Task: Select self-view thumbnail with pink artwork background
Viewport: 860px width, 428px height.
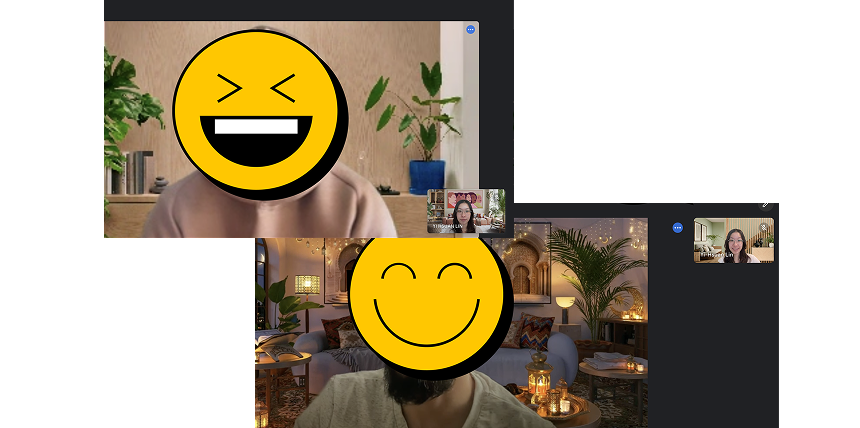Action: click(x=466, y=211)
